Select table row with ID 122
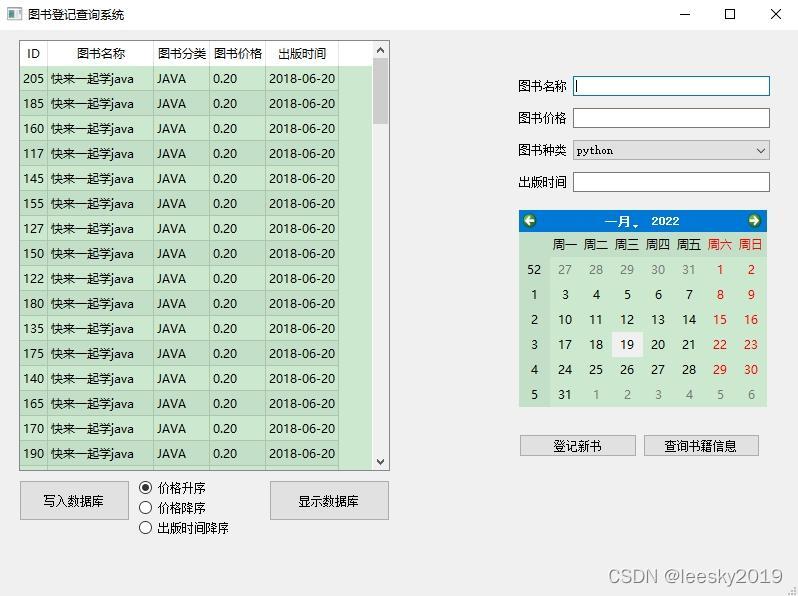The image size is (798, 596). pyautogui.click(x=179, y=278)
